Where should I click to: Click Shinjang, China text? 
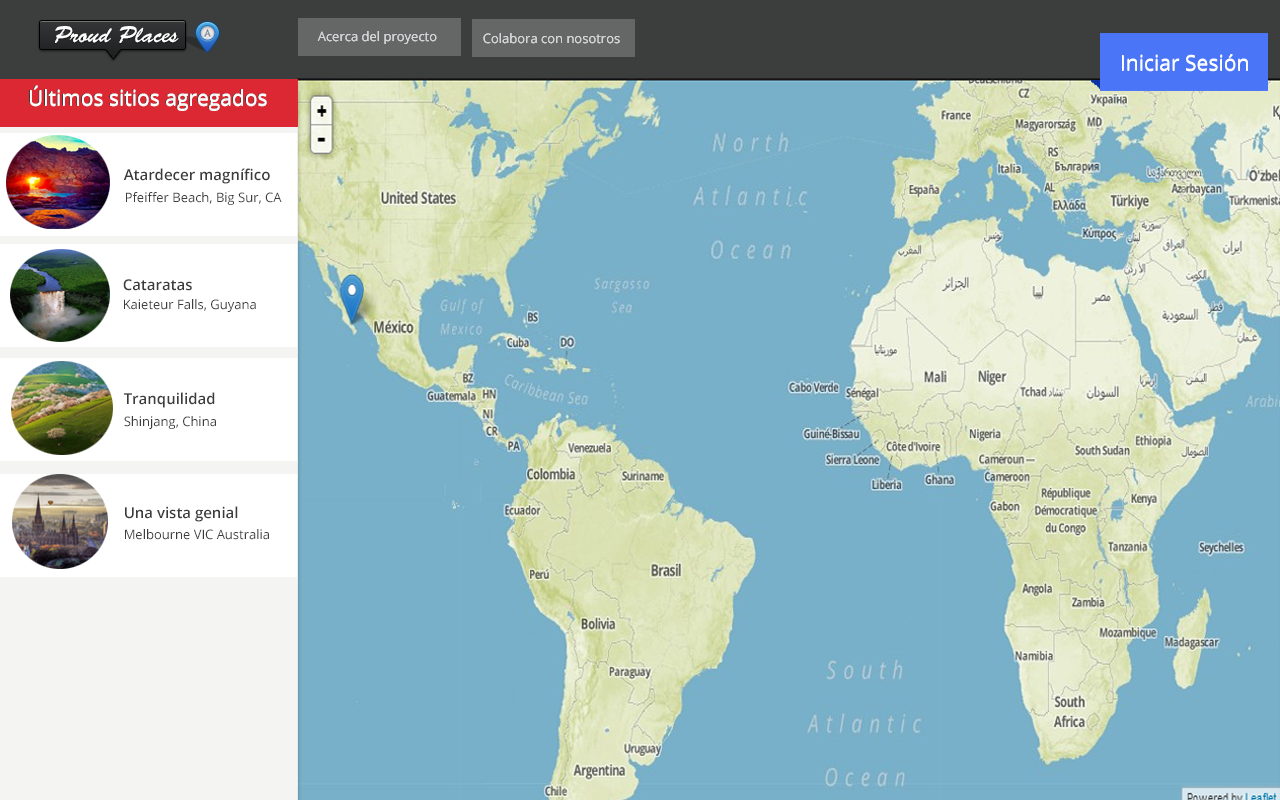170,422
